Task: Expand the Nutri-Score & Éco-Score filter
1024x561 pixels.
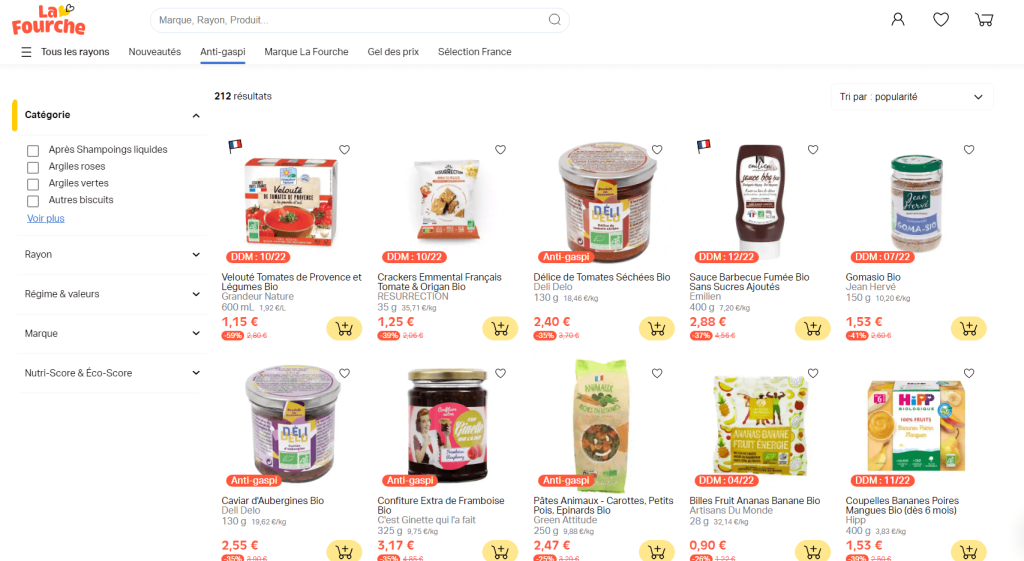Action: point(112,373)
